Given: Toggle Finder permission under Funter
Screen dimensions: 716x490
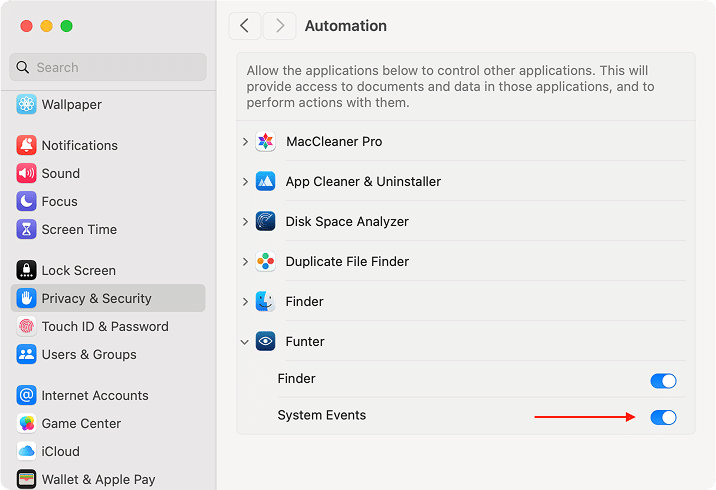Looking at the screenshot, I should (663, 381).
